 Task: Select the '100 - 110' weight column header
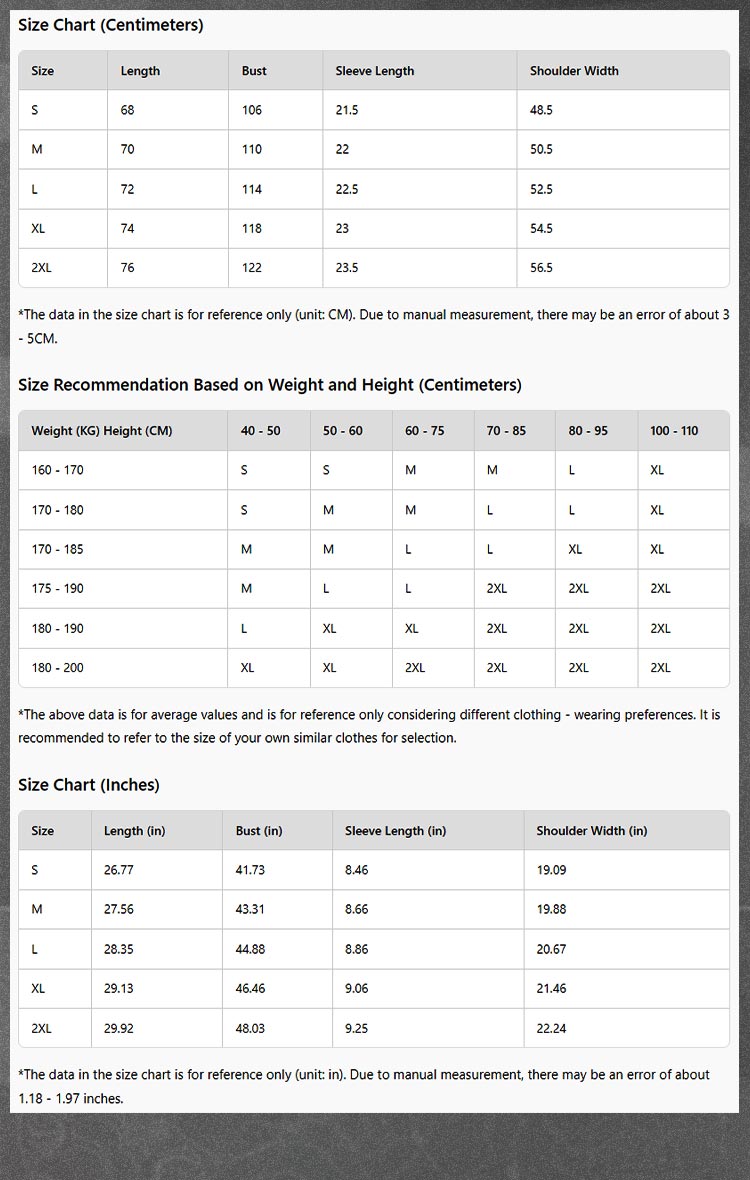tap(674, 431)
